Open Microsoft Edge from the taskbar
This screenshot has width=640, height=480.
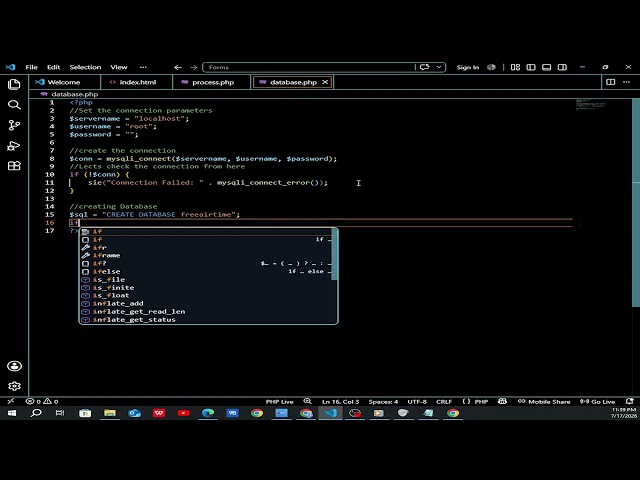tap(208, 413)
